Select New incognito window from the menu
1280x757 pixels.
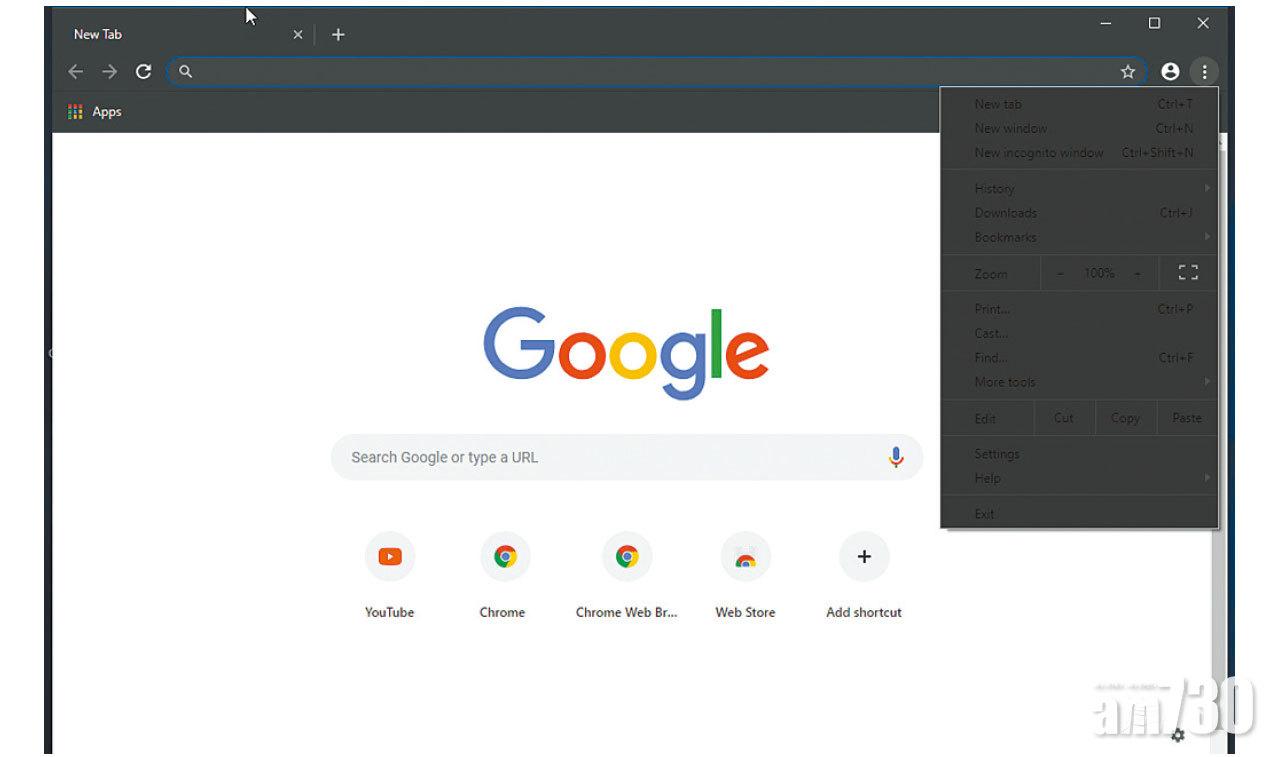[x=1039, y=152]
